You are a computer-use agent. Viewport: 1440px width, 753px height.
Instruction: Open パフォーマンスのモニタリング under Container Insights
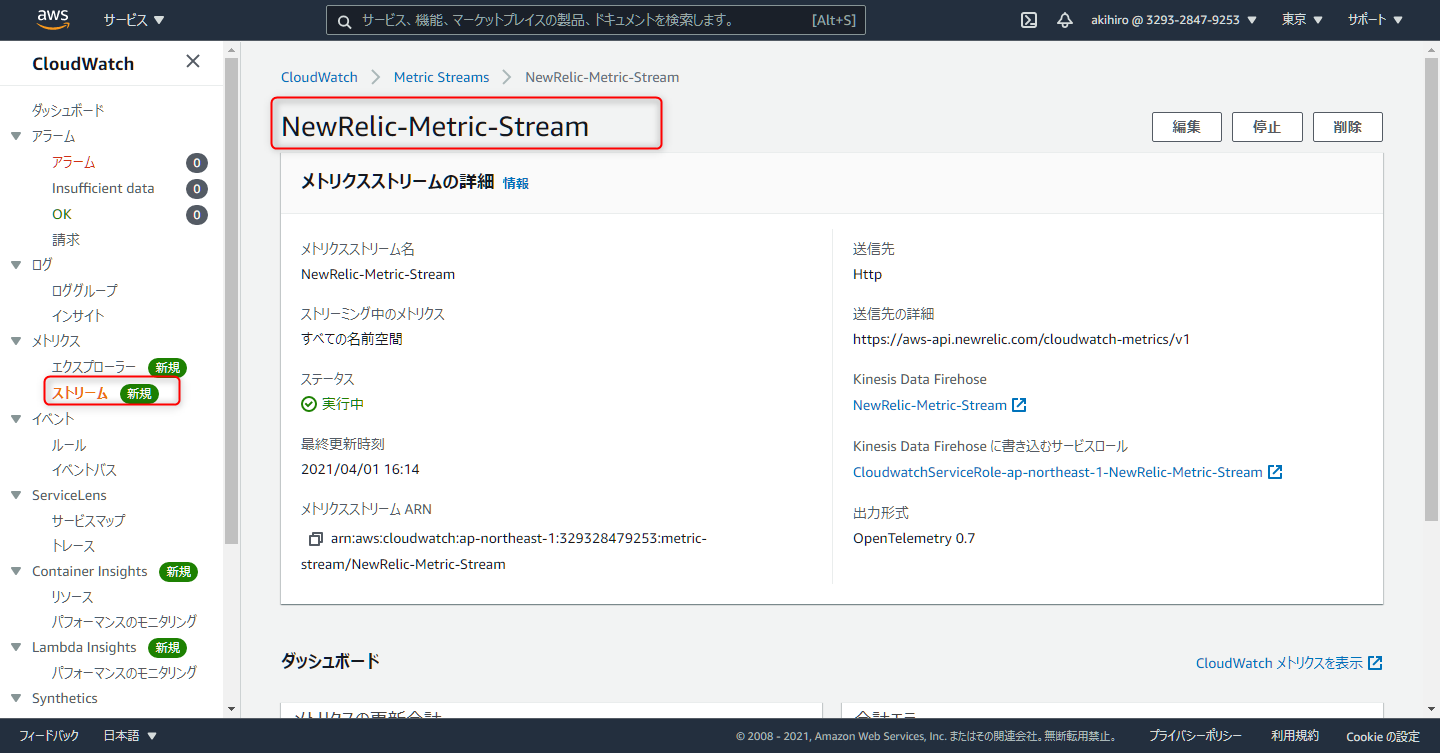(124, 622)
